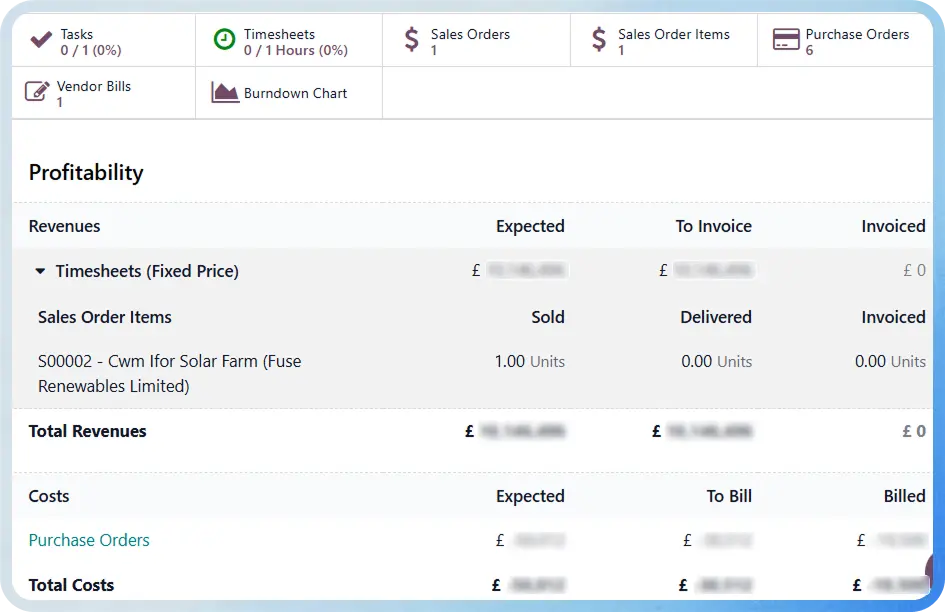Viewport: 945px width, 612px height.
Task: Open the Sales Order Items stat label
Action: (x=674, y=34)
